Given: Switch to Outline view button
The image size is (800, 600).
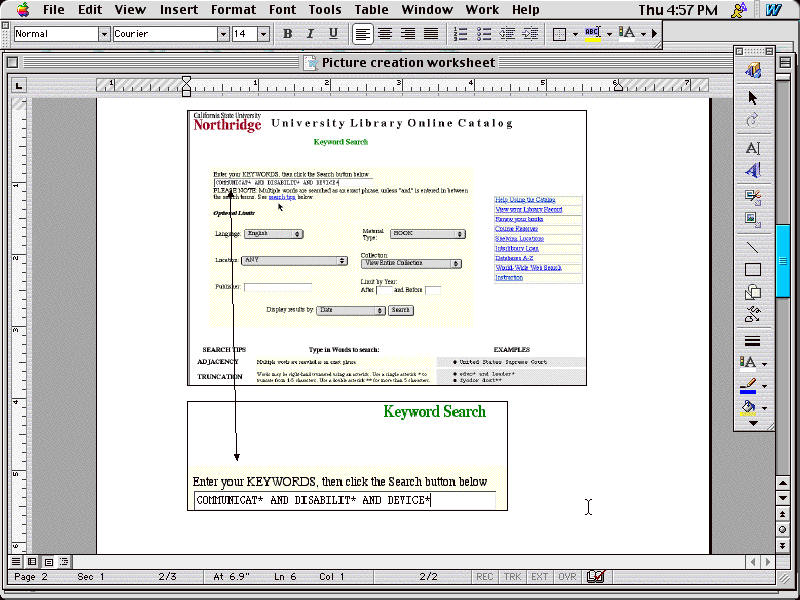Looking at the screenshot, I should [x=64, y=562].
